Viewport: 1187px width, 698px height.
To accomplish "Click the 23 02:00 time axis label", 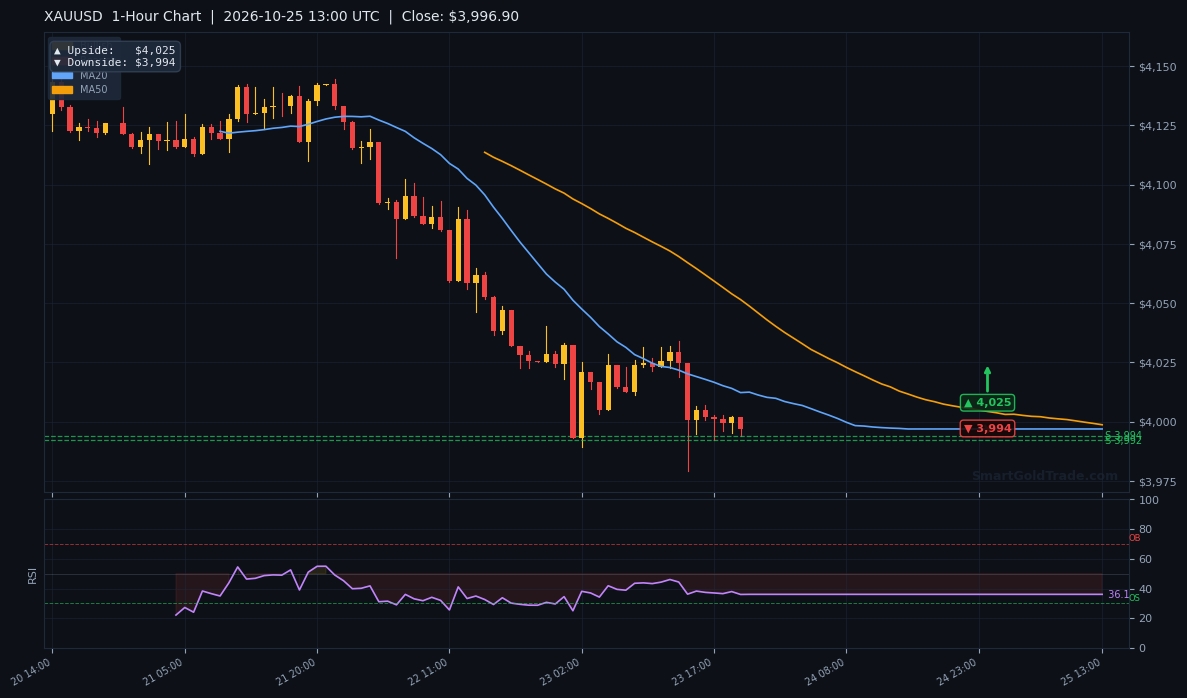I will [x=561, y=672].
